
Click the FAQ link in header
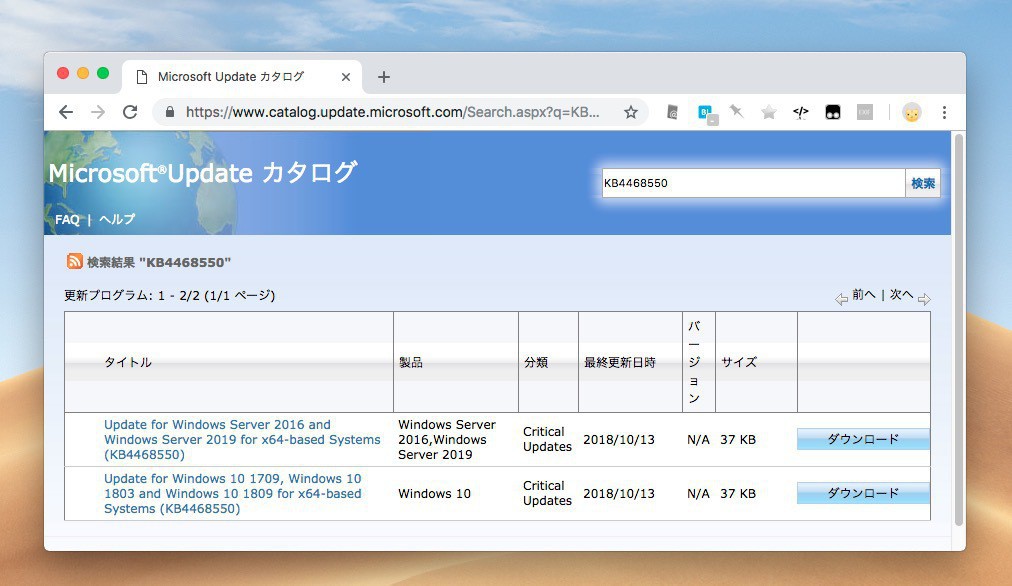click(67, 219)
